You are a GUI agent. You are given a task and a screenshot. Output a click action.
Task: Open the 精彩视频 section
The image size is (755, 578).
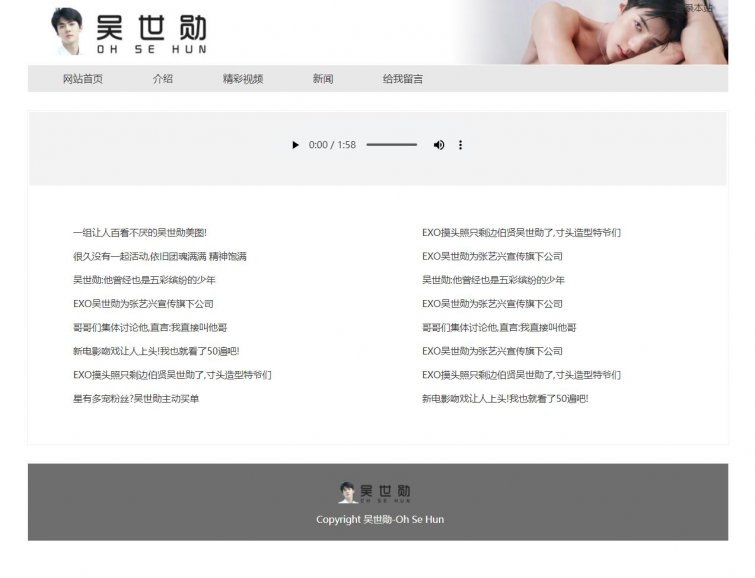243,79
